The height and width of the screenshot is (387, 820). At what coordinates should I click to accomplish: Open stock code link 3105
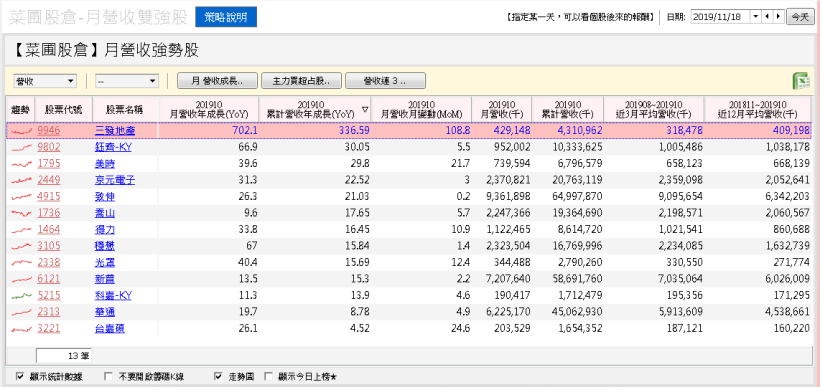(49, 246)
